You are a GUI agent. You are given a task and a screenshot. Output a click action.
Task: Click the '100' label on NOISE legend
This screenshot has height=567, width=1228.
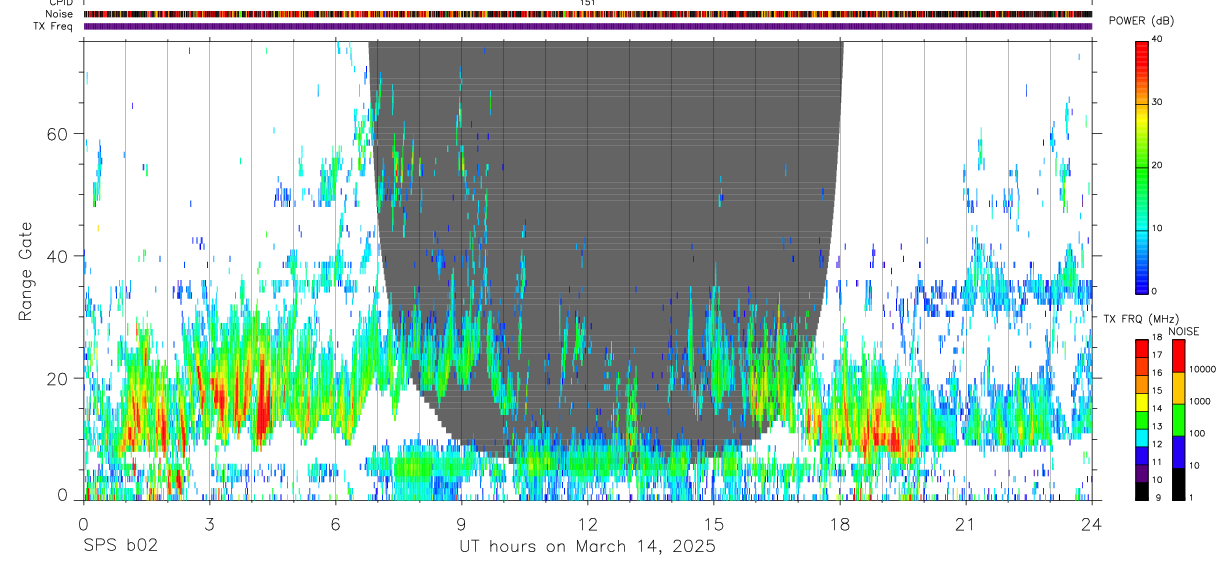tap(1198, 433)
